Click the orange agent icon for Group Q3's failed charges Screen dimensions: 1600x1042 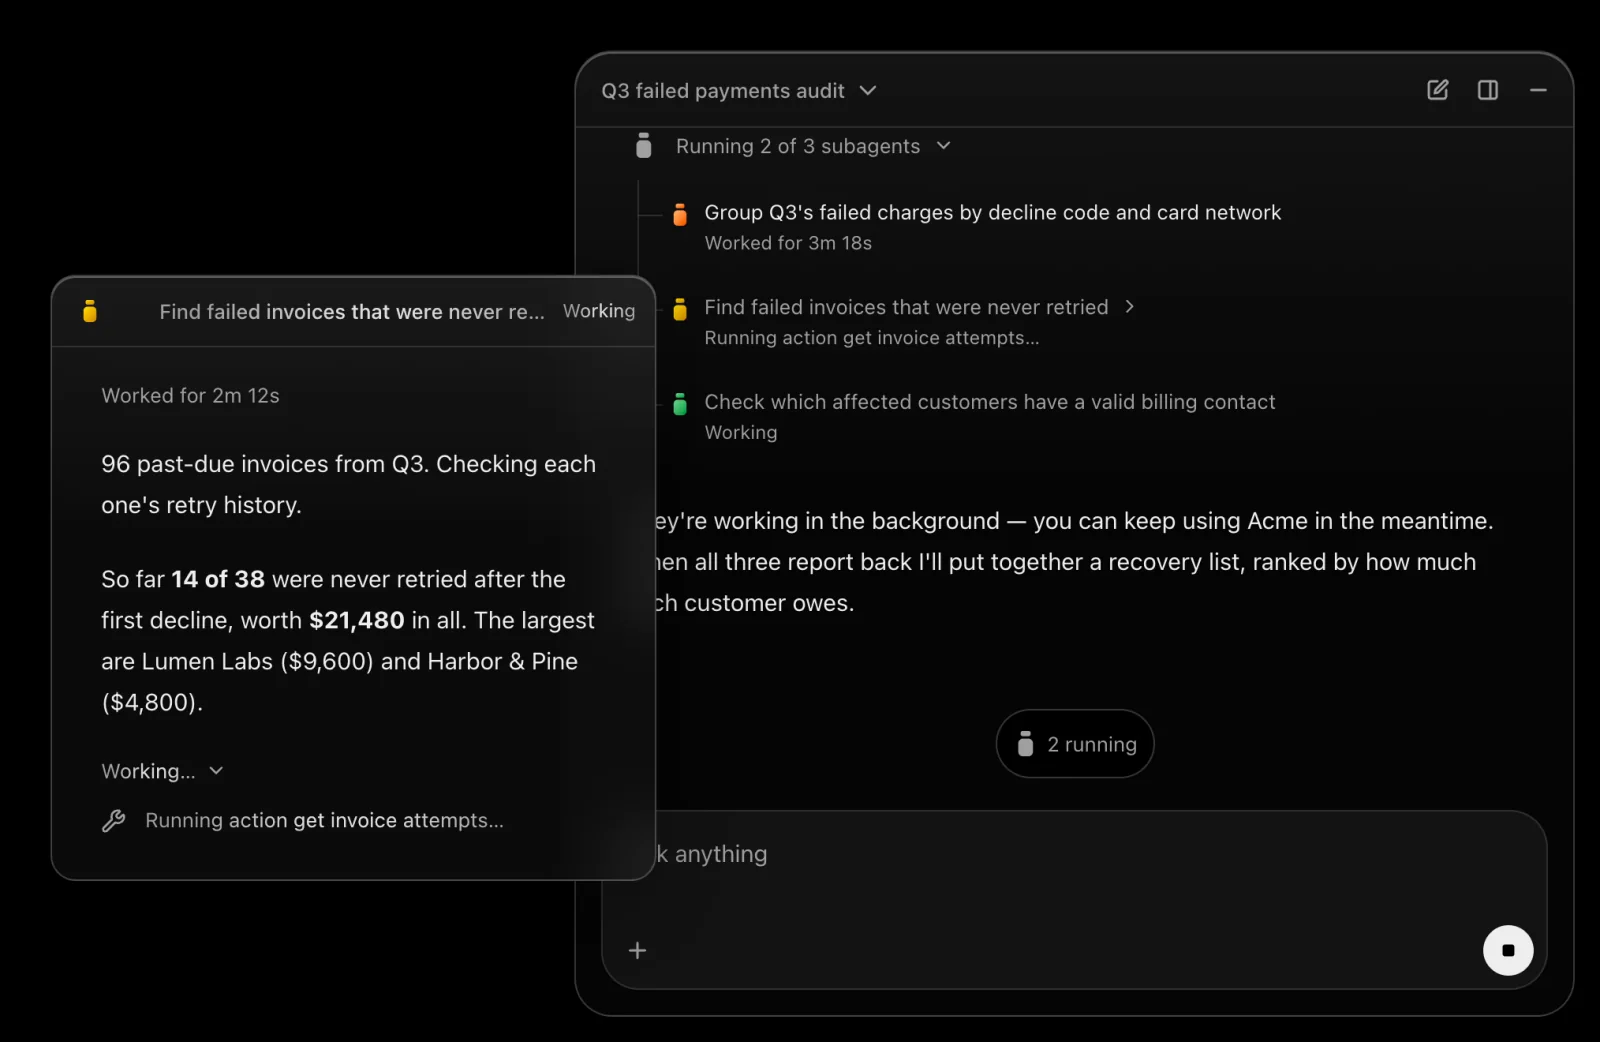pyautogui.click(x=680, y=214)
